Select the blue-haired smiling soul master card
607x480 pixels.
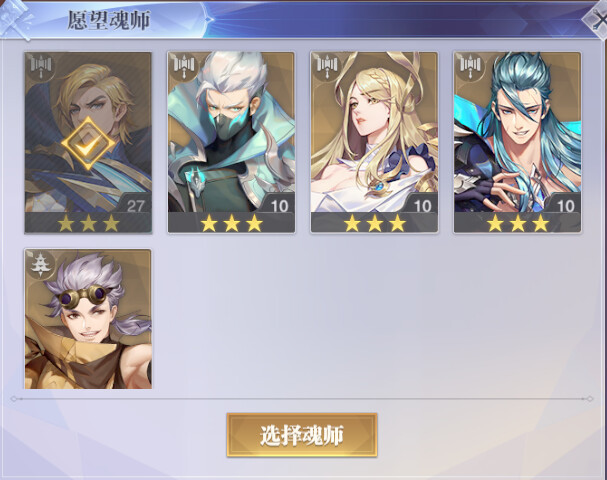pos(518,142)
